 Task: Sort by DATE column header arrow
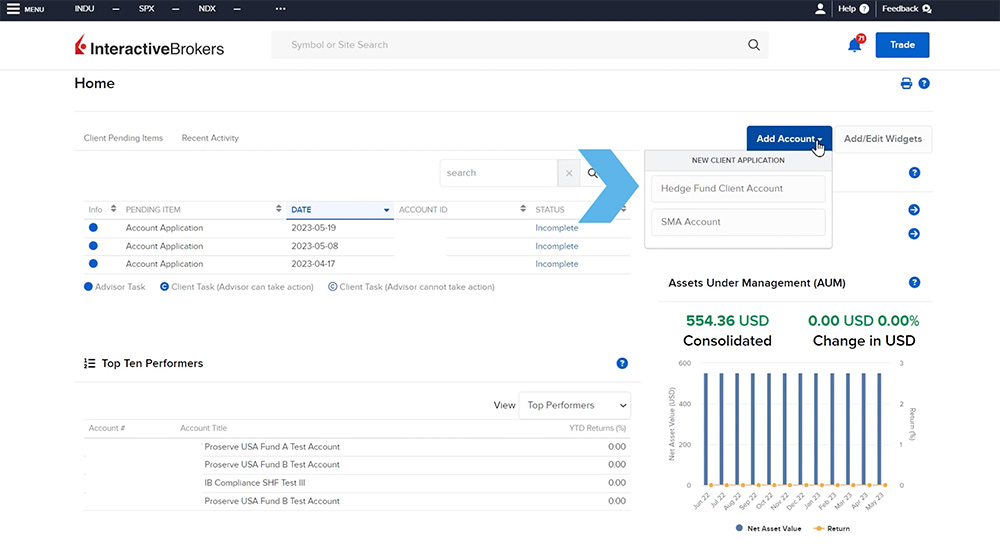(386, 210)
